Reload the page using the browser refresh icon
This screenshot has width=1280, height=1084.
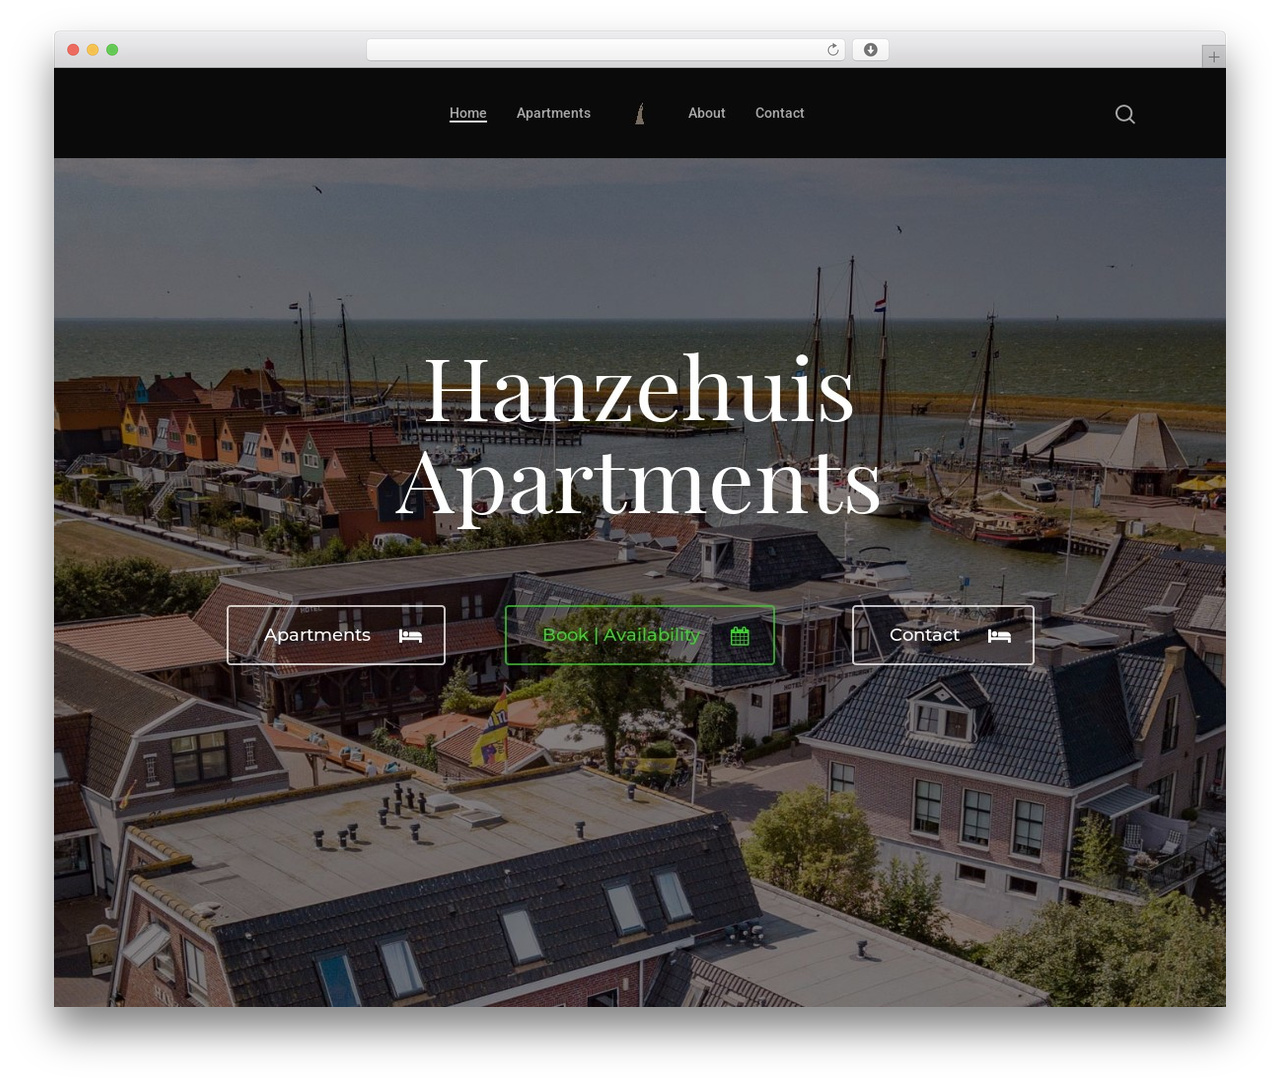coord(833,50)
